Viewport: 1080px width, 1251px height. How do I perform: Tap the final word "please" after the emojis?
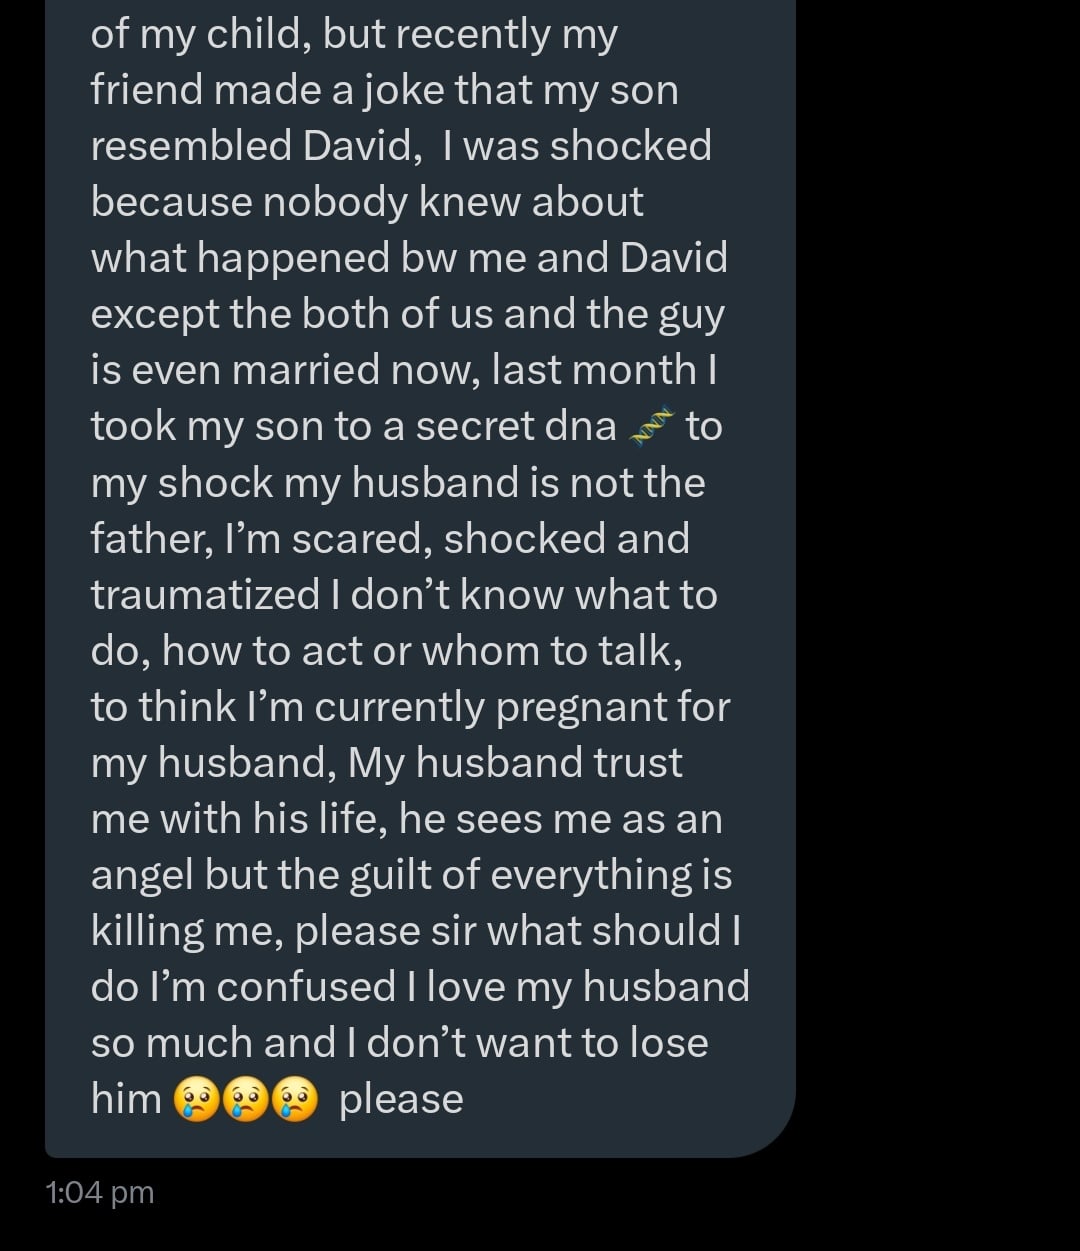pos(401,1100)
